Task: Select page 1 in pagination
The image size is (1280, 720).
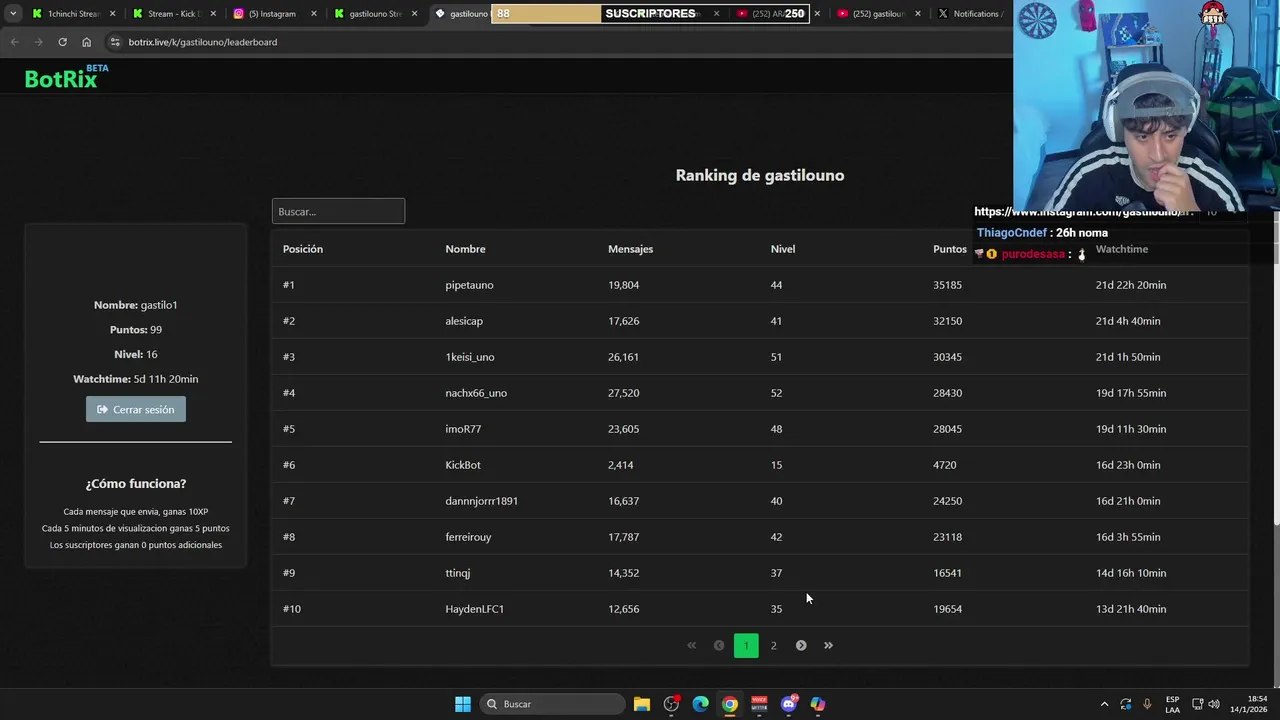Action: click(x=746, y=645)
